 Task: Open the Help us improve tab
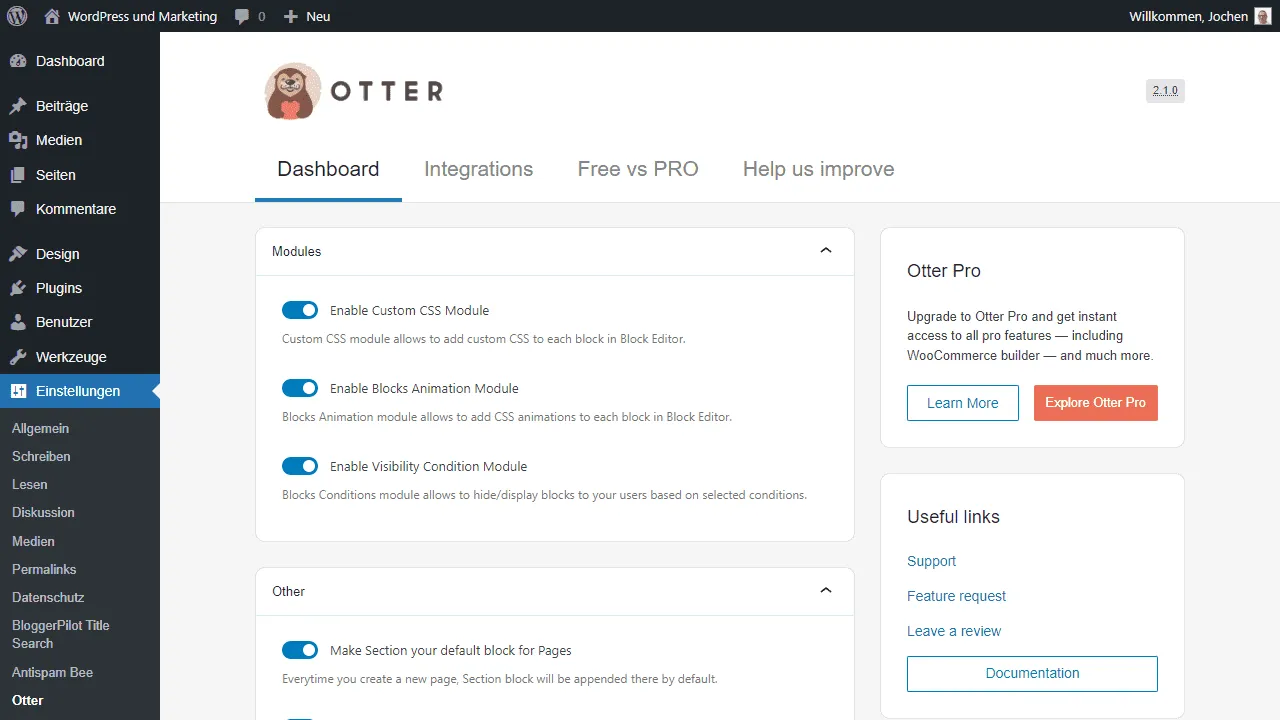click(818, 169)
